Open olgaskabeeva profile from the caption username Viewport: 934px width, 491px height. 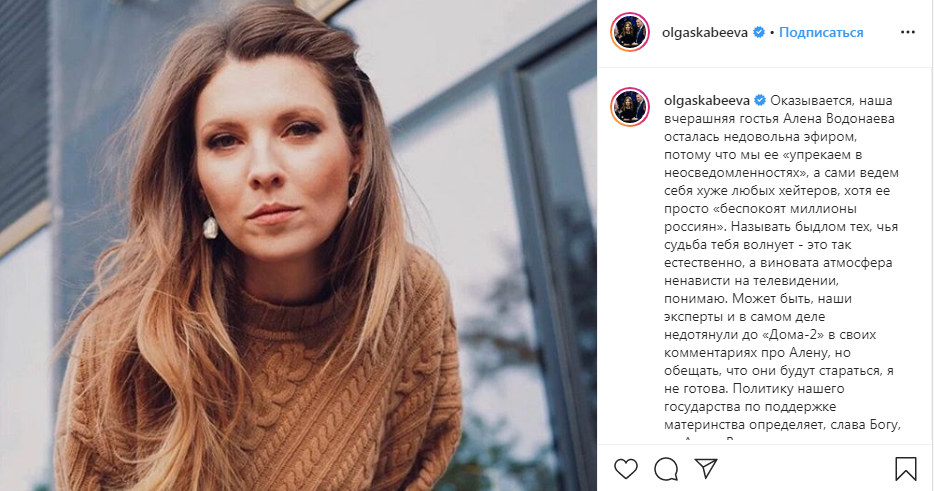pyautogui.click(x=707, y=100)
